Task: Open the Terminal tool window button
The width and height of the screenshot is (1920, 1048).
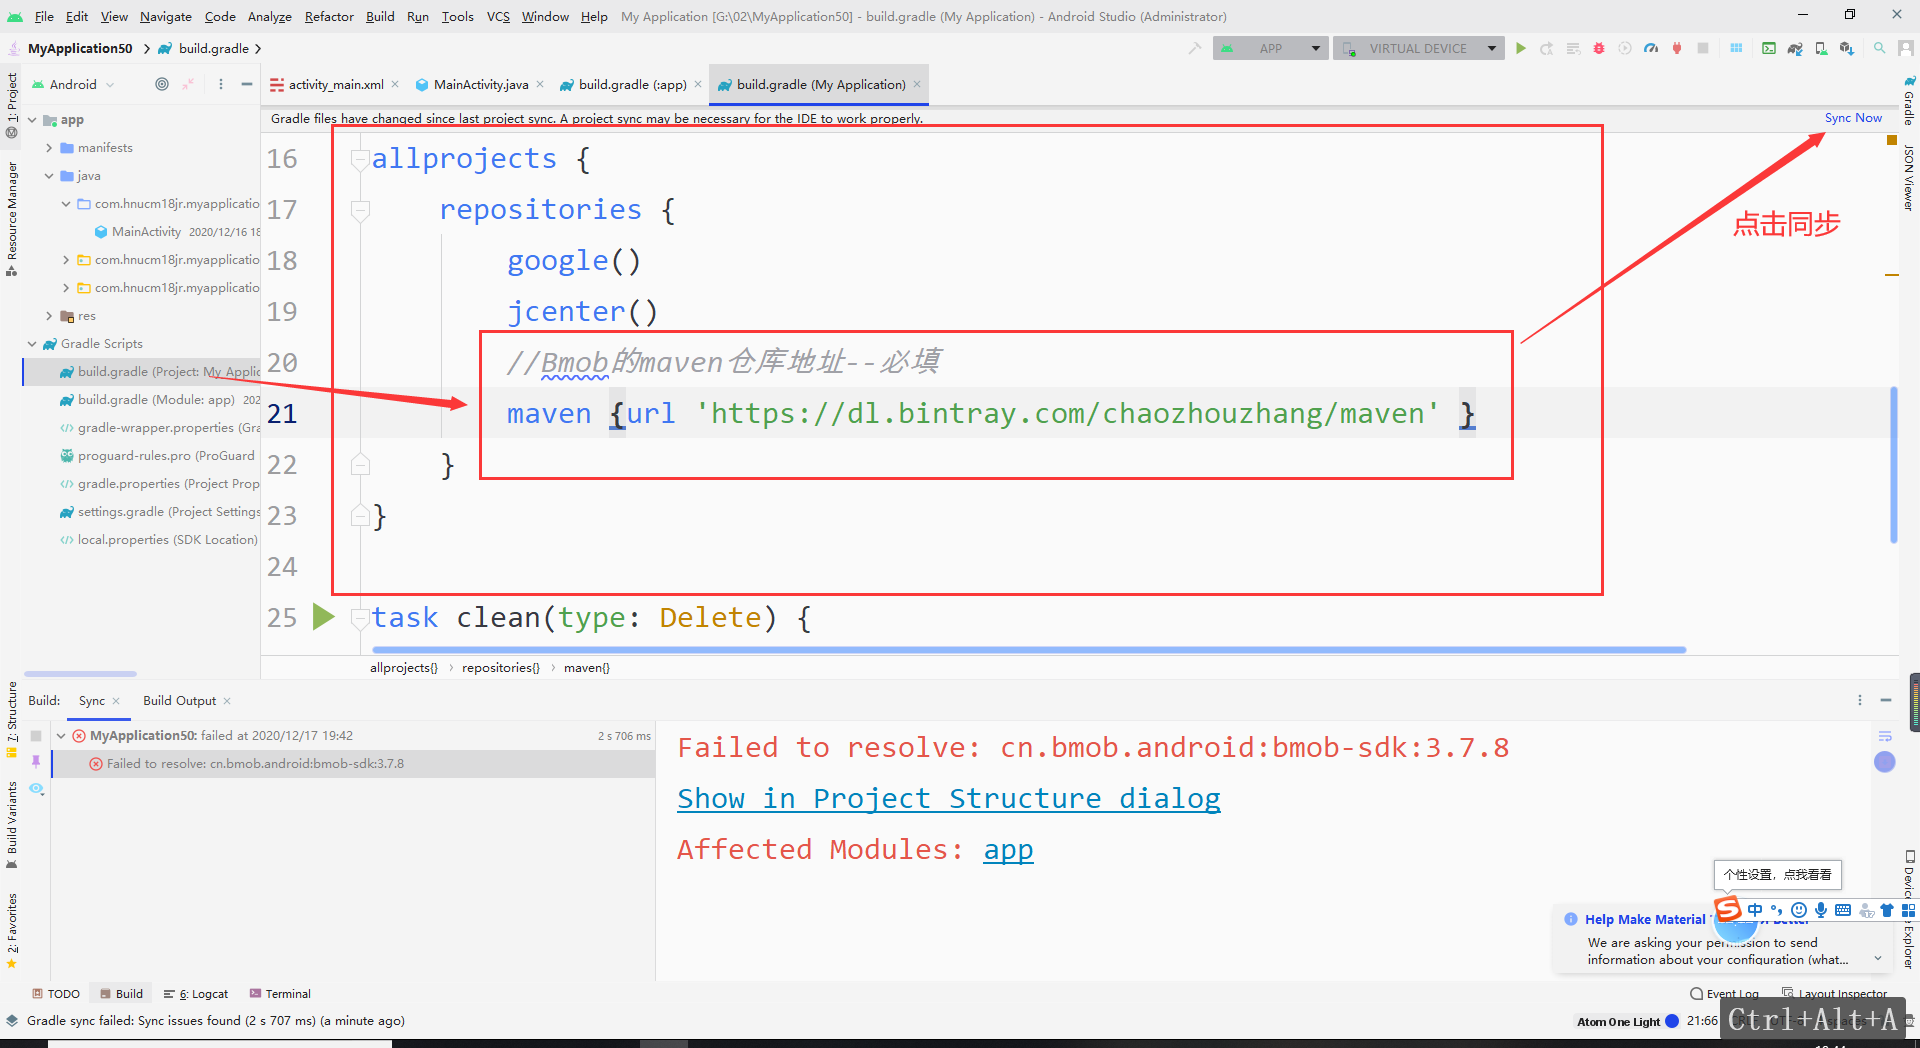Action: point(281,993)
